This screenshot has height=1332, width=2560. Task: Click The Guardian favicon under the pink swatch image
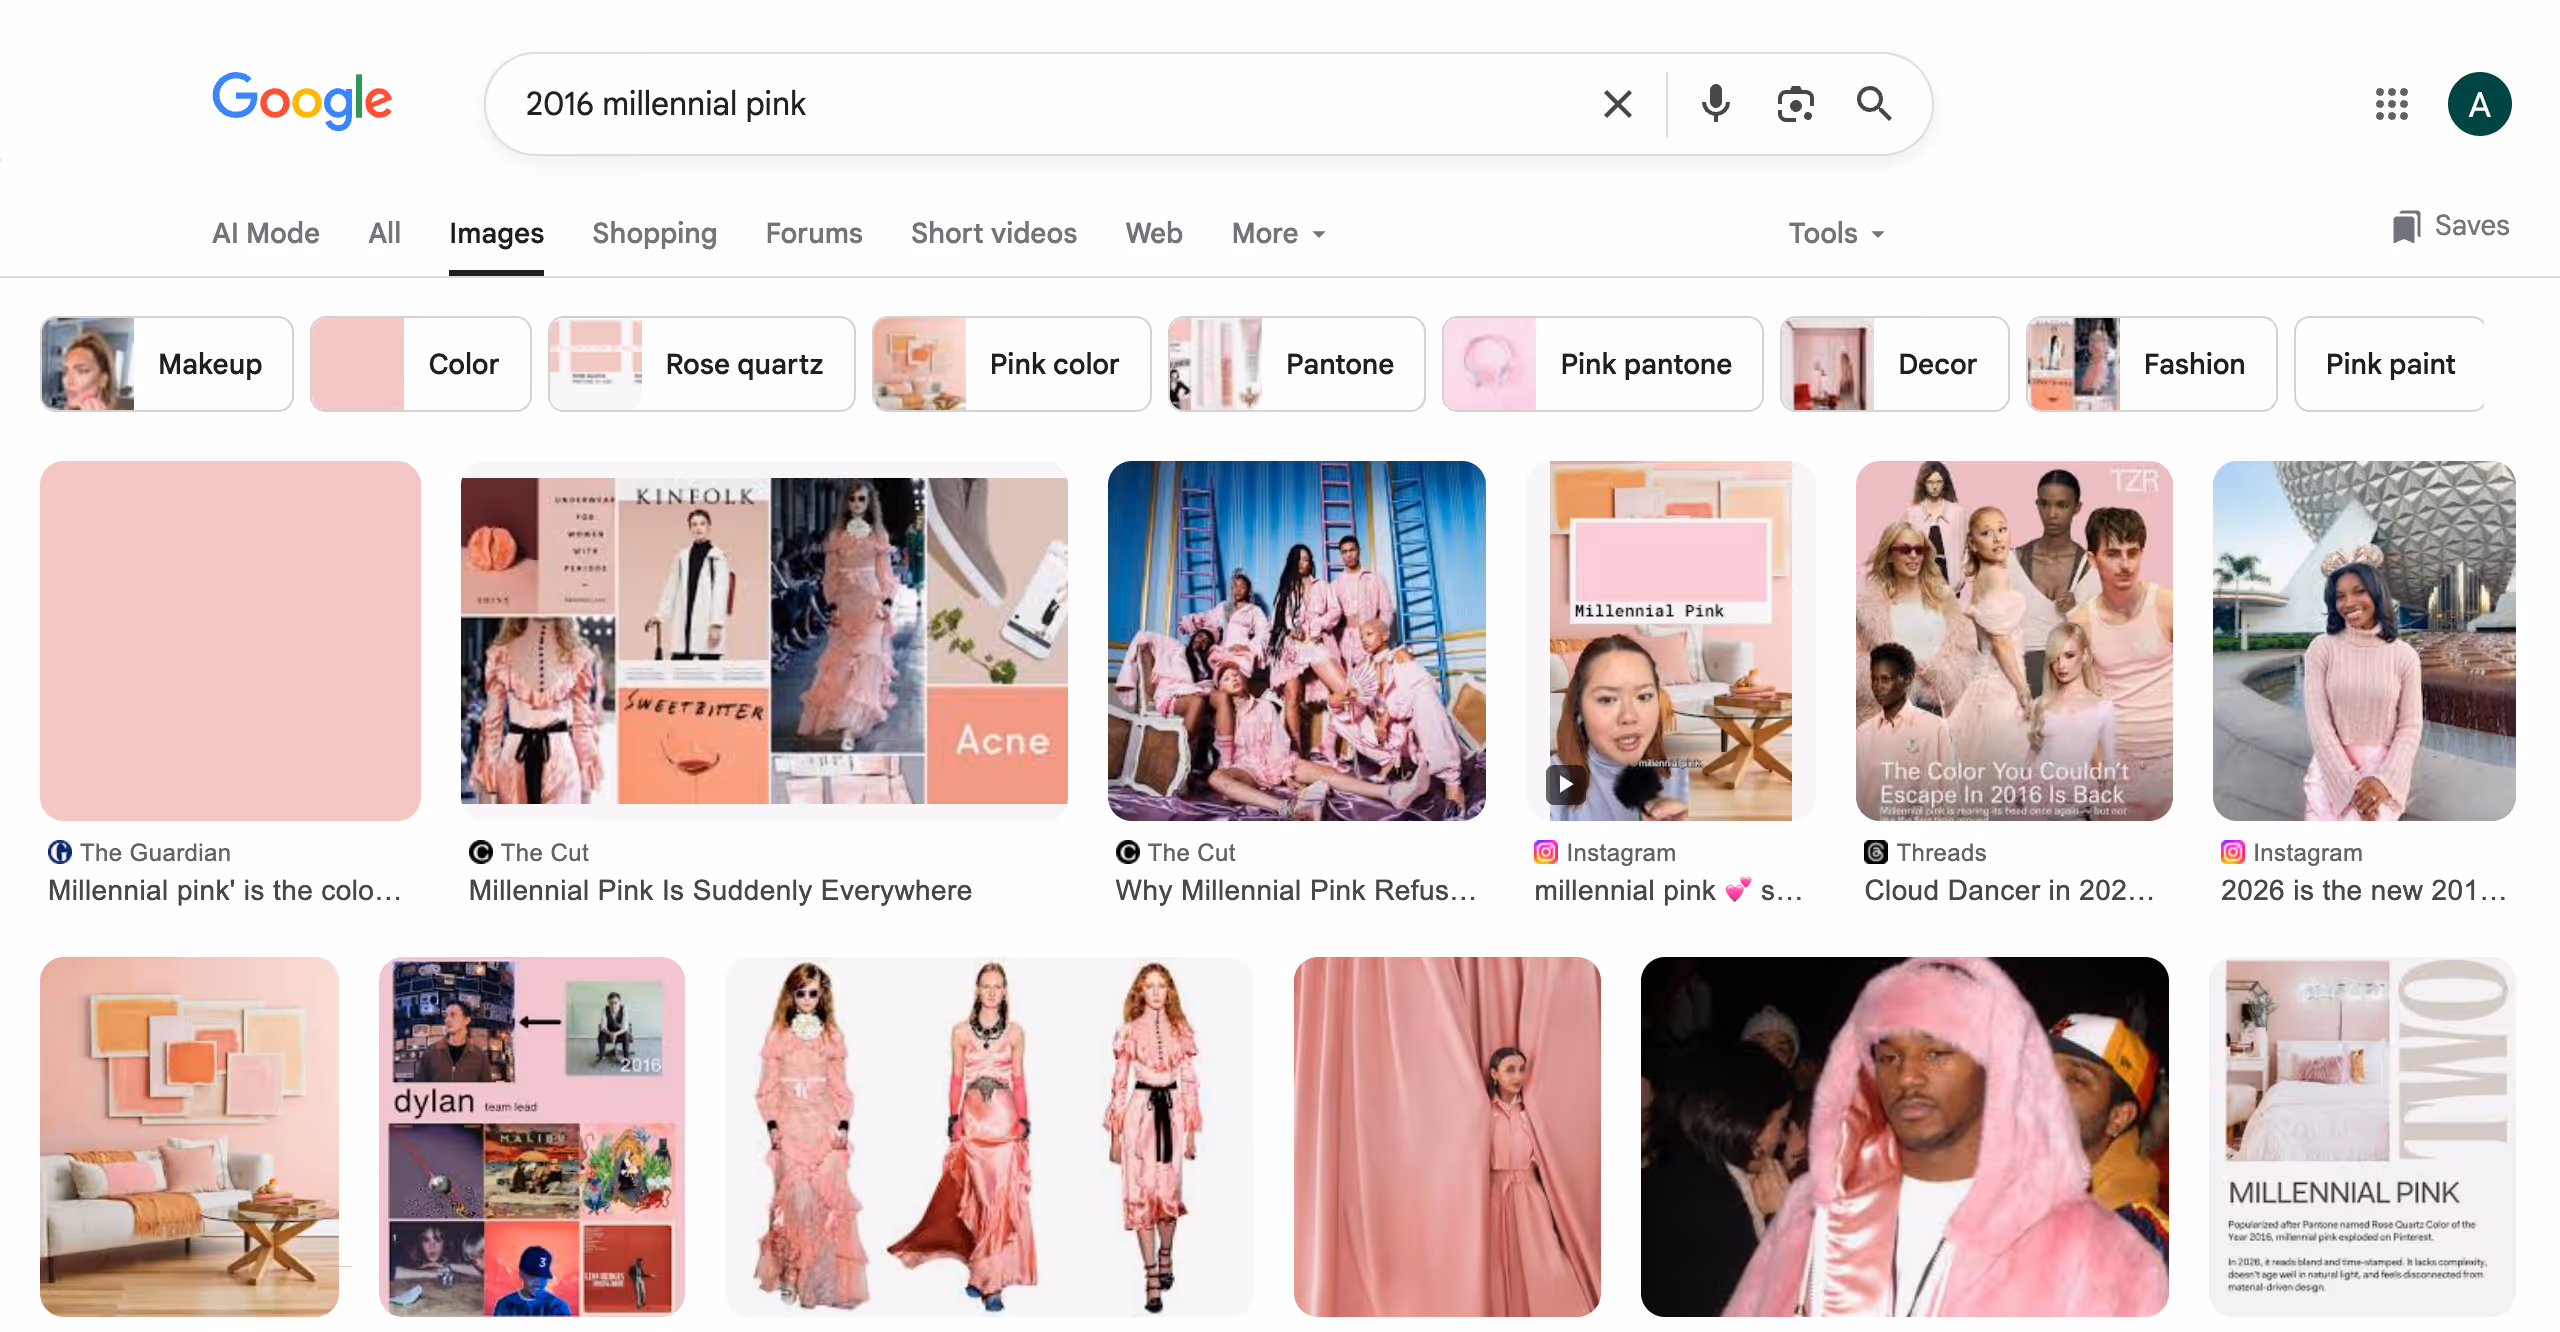pyautogui.click(x=59, y=852)
